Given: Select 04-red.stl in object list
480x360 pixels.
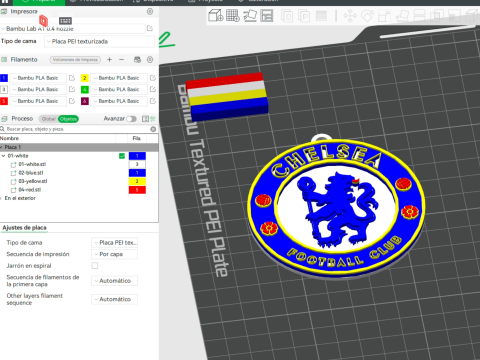Looking at the screenshot, I should pyautogui.click(x=30, y=190).
